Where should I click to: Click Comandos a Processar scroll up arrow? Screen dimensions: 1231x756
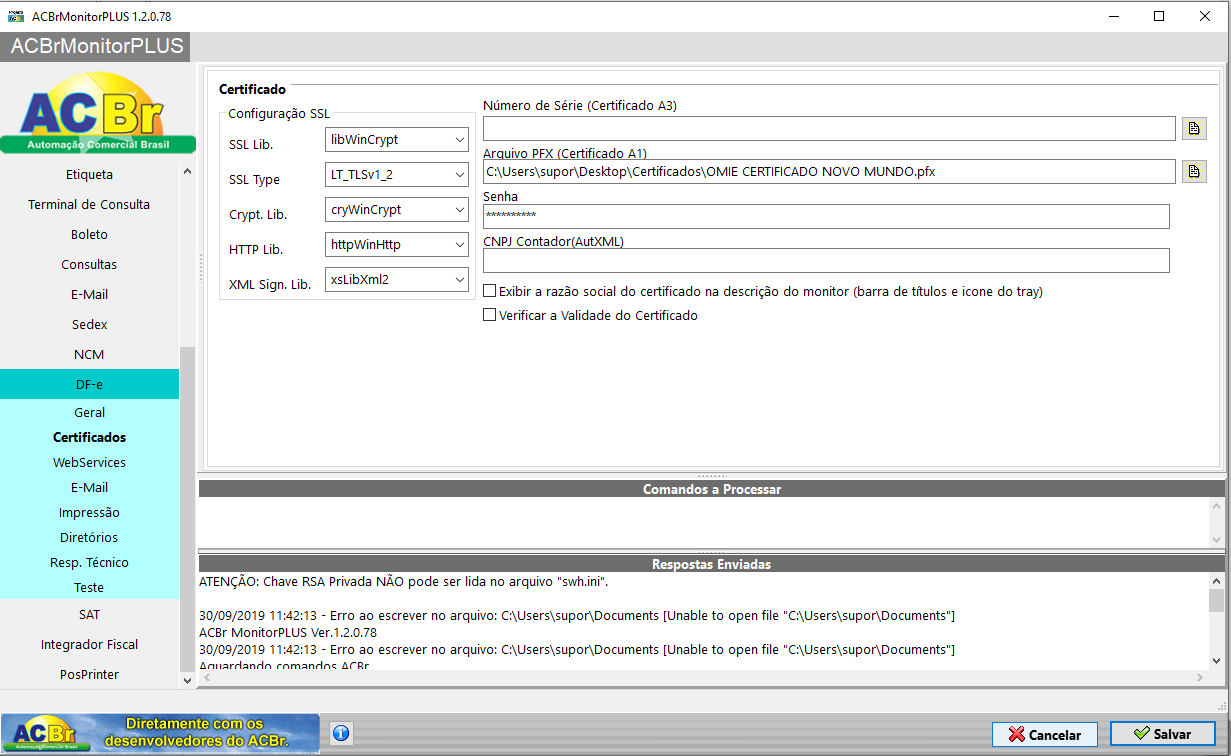point(1216,507)
